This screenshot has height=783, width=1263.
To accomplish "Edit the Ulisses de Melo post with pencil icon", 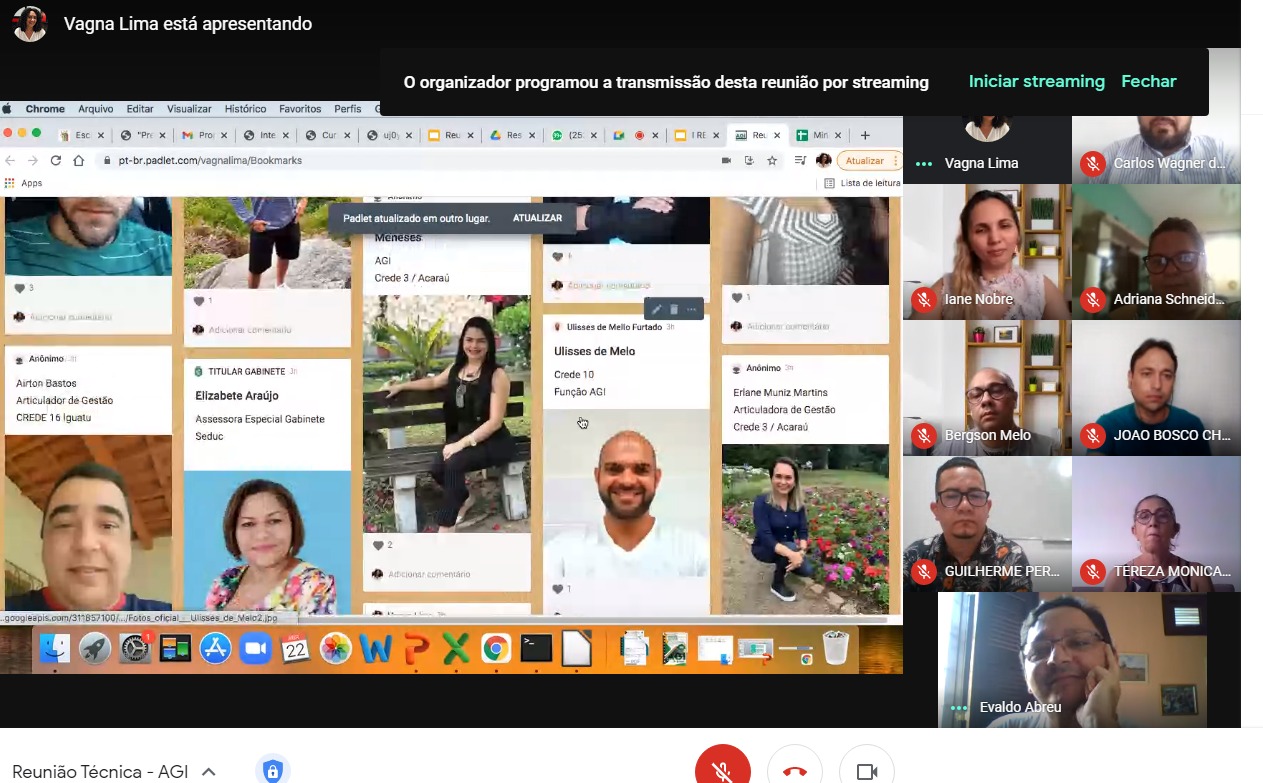I will 656,309.
